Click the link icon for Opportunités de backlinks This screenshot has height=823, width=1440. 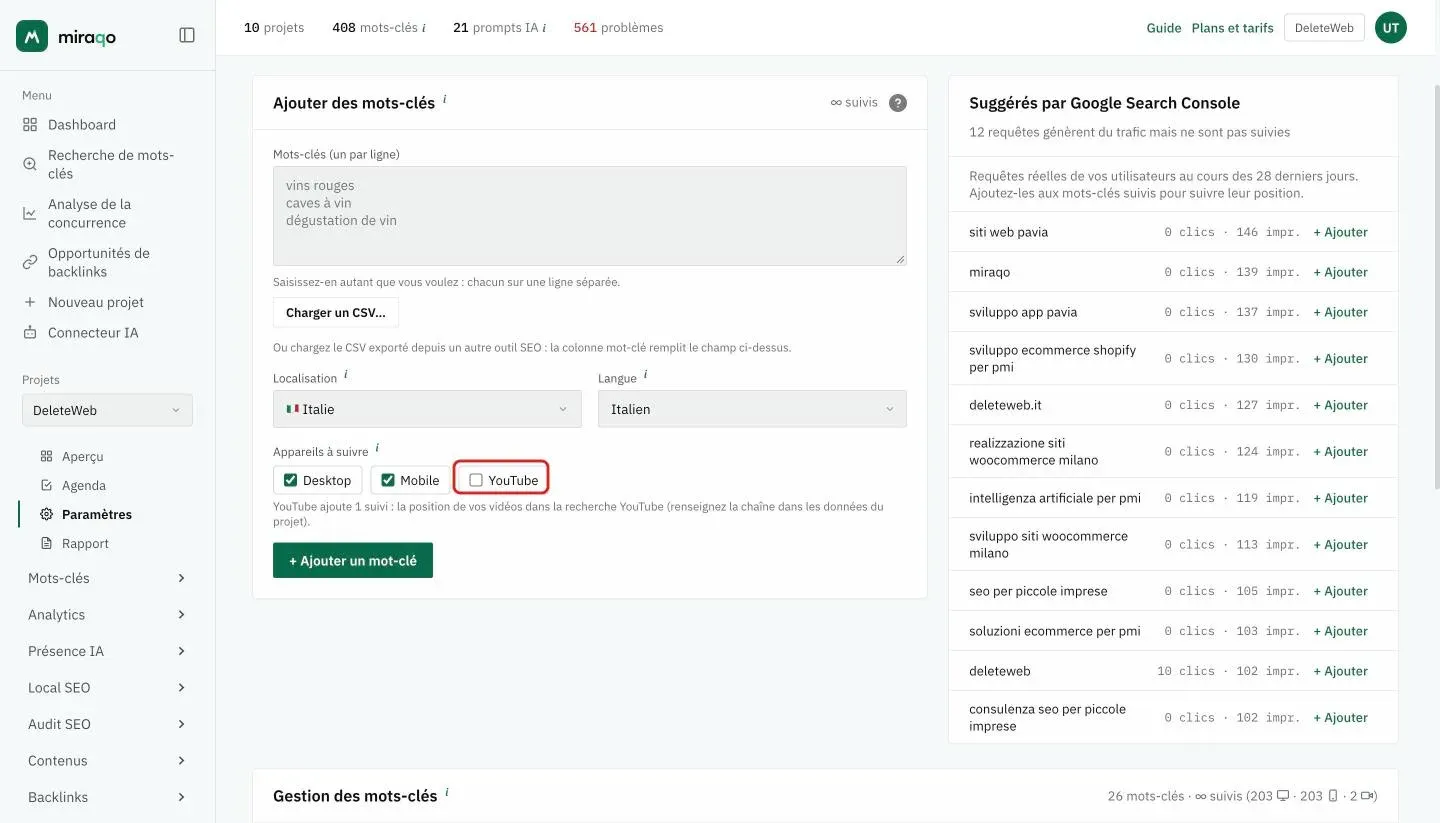[30, 262]
